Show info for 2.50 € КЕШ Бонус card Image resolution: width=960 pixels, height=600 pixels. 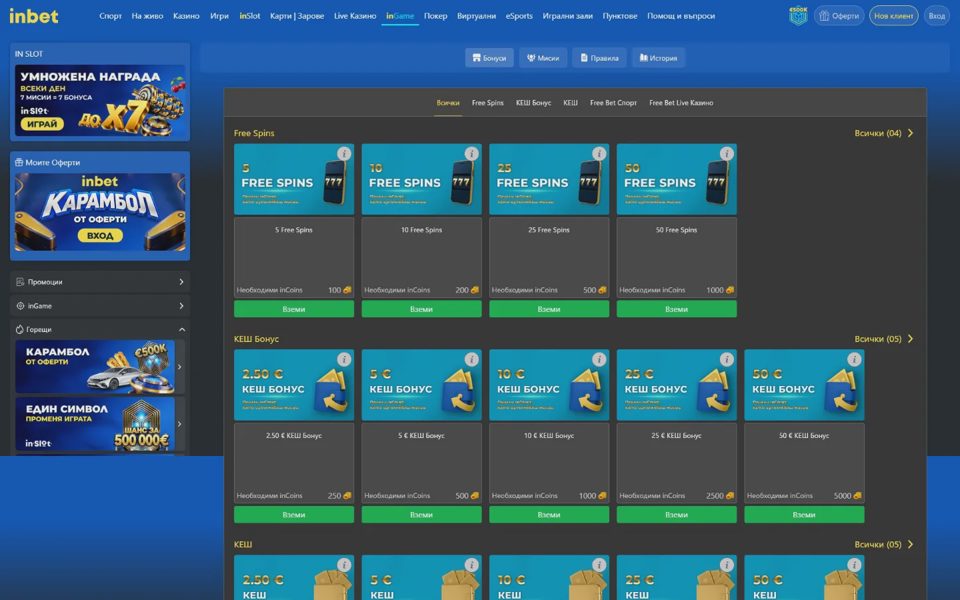tap(344, 359)
